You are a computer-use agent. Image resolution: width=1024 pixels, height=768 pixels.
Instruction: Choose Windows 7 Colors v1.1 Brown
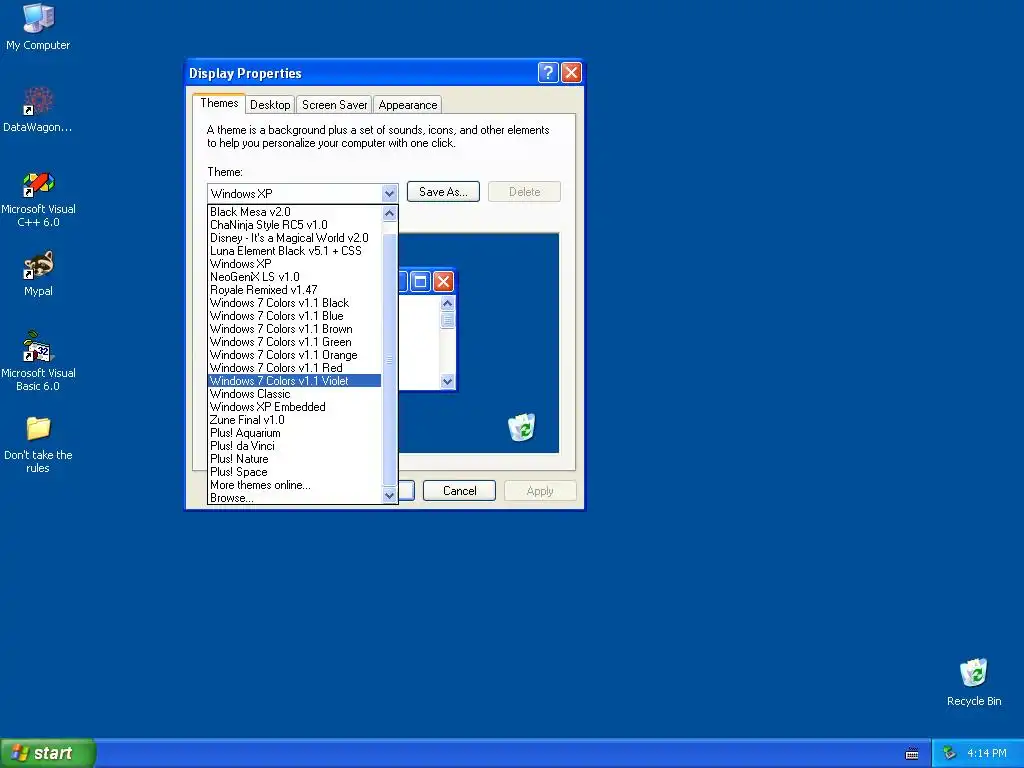coord(295,329)
